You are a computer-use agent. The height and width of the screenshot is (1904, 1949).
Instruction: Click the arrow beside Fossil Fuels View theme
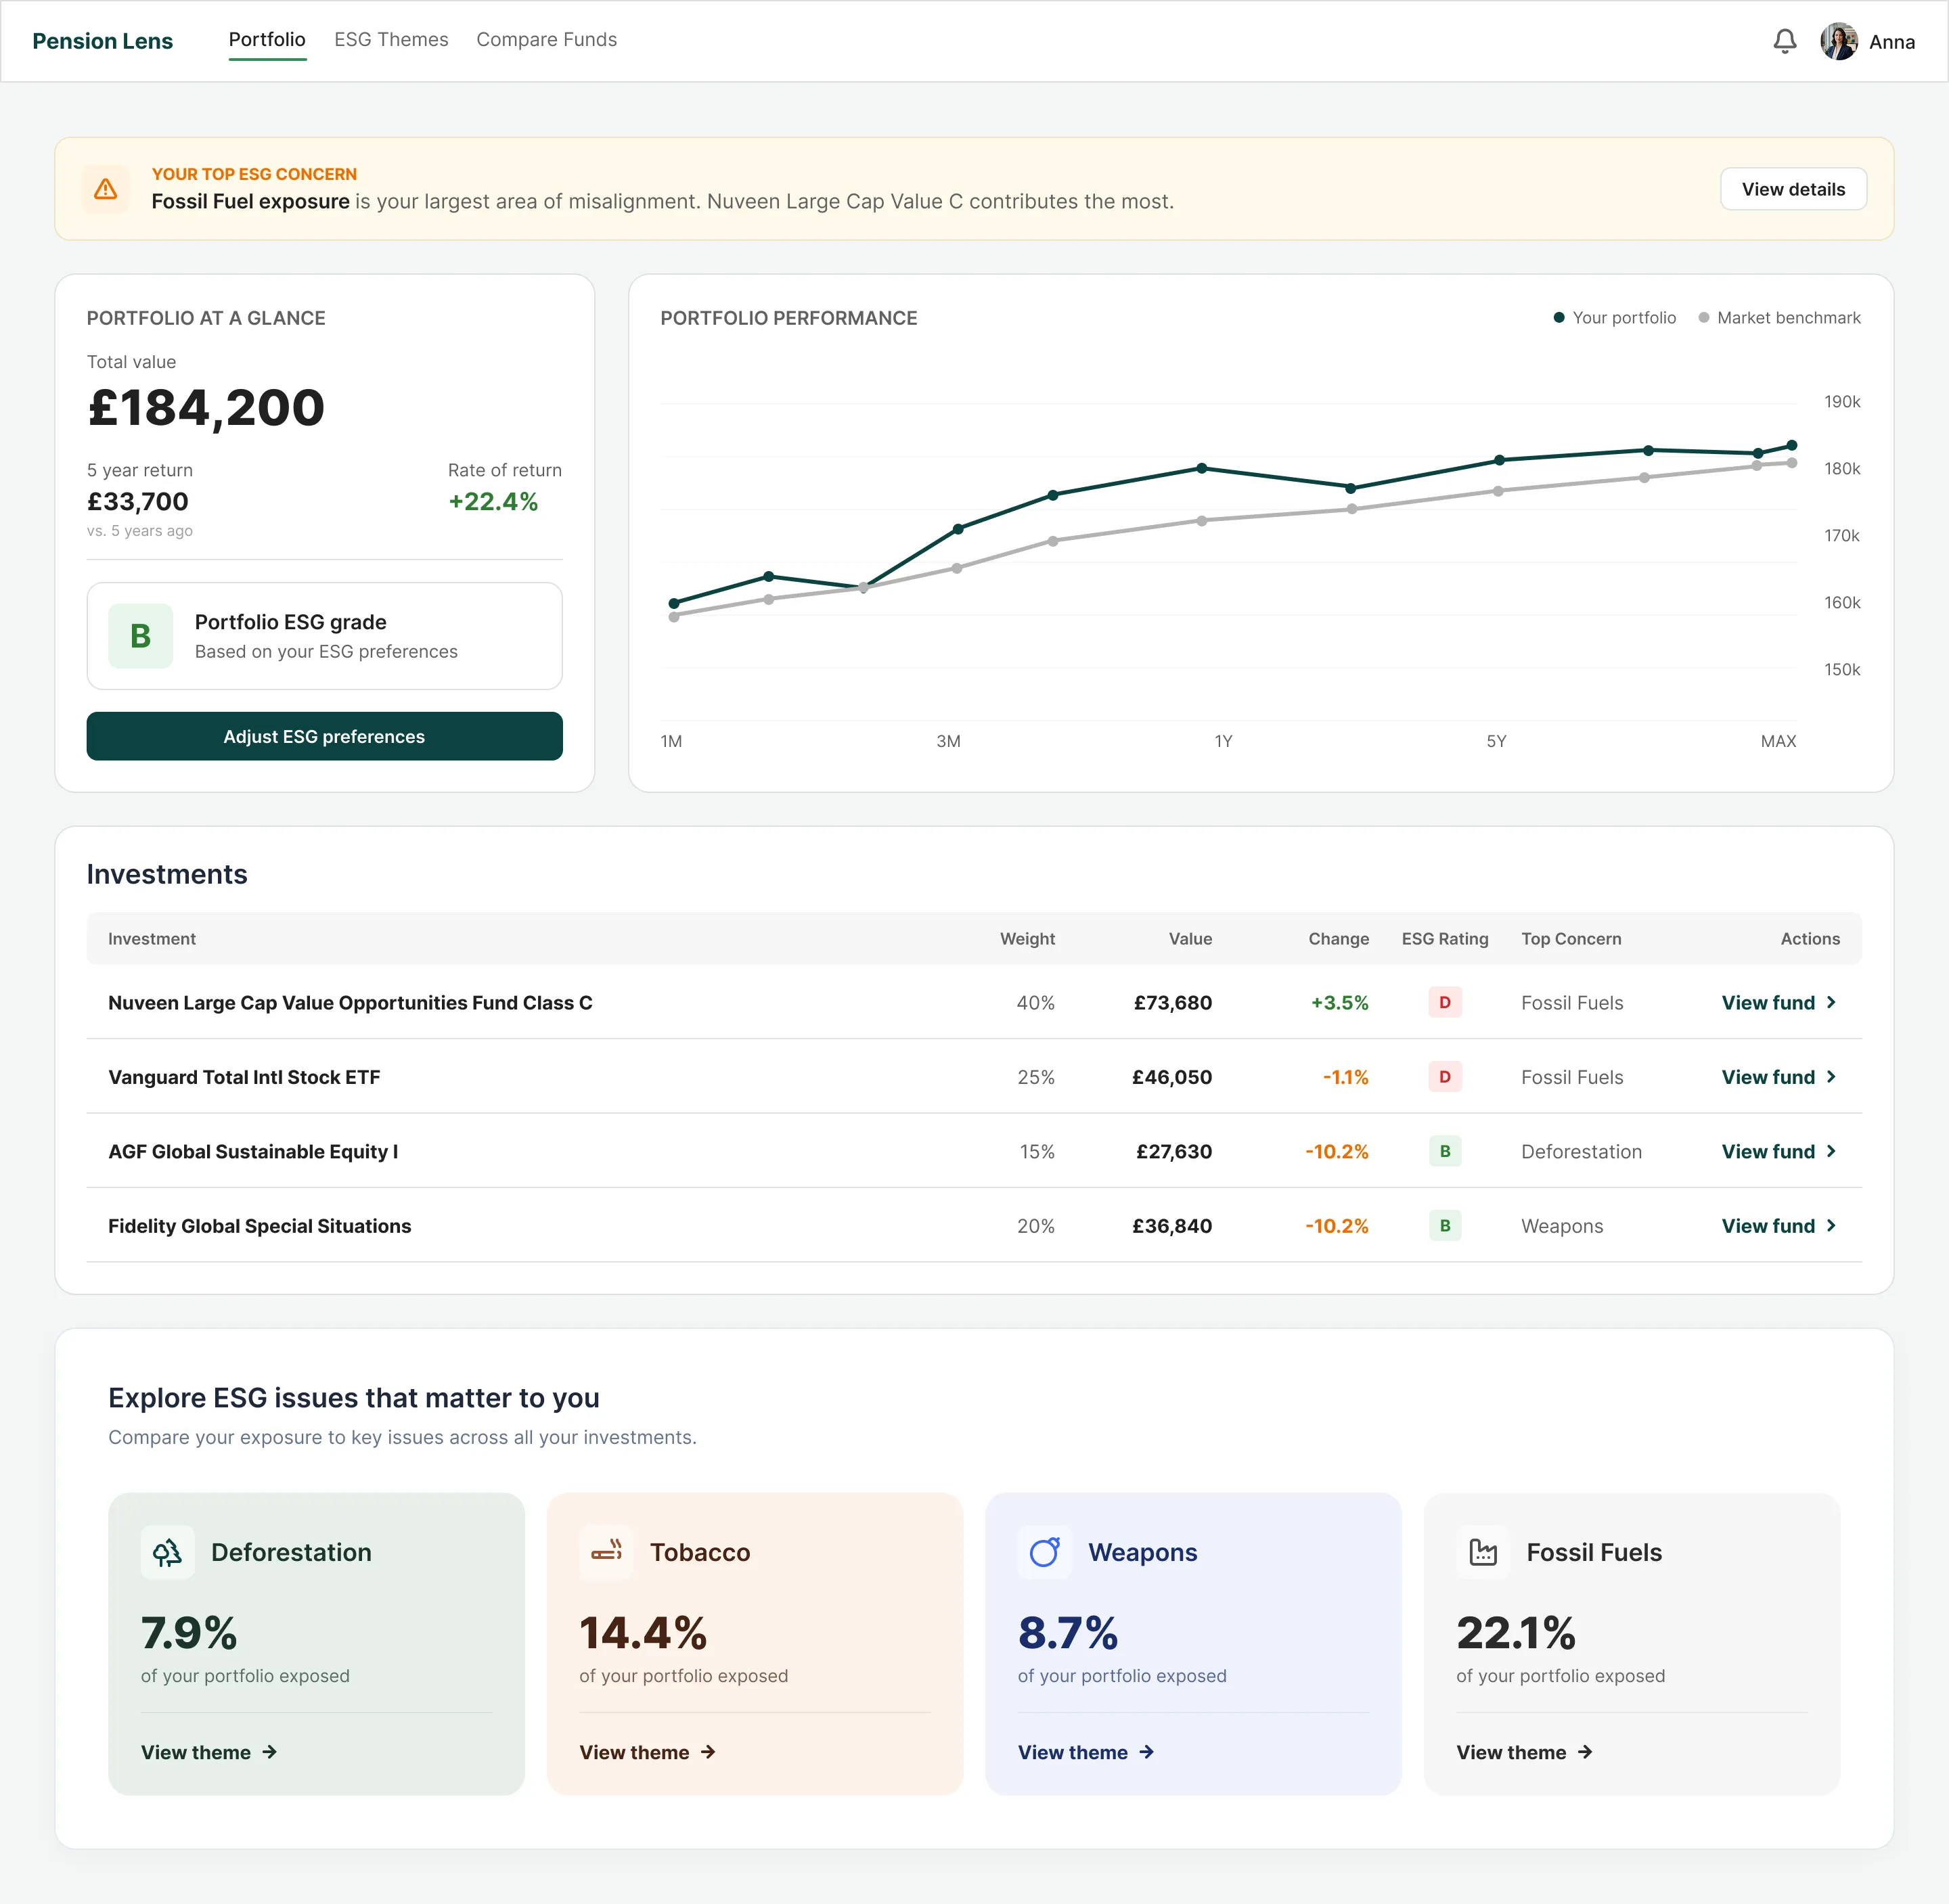pos(1585,1752)
